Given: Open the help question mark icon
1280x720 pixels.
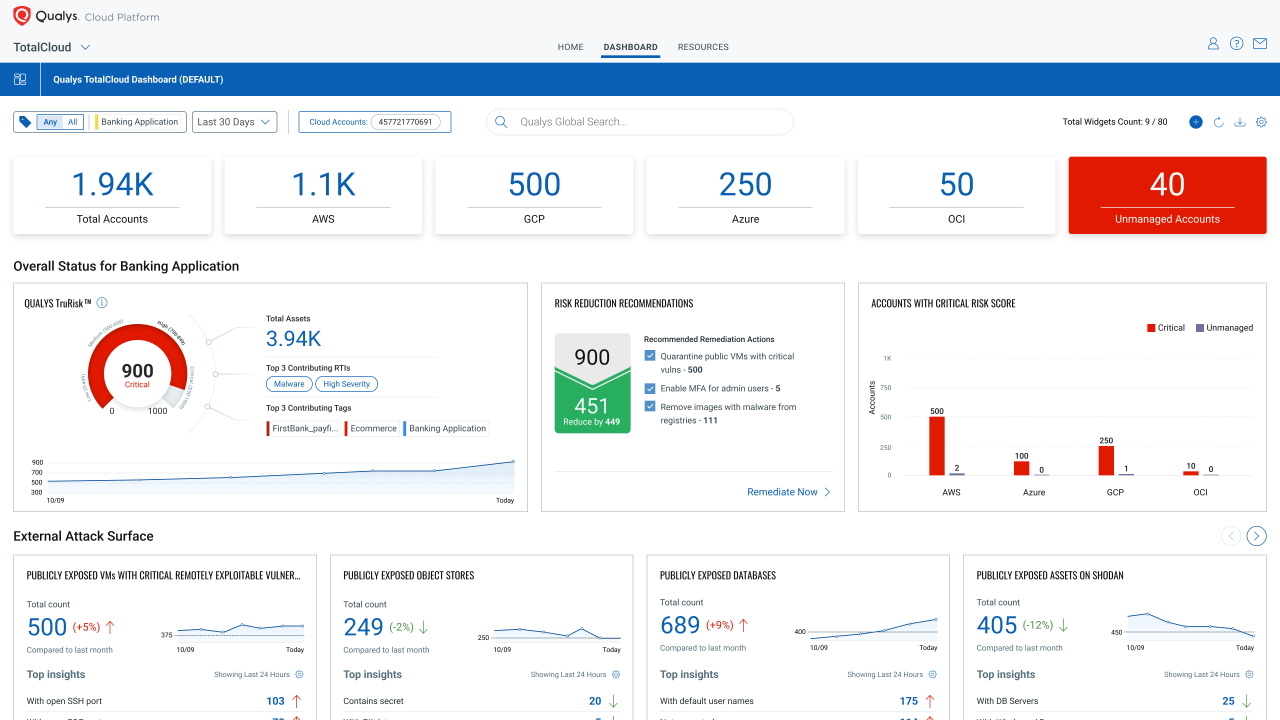Looking at the screenshot, I should (x=1237, y=43).
